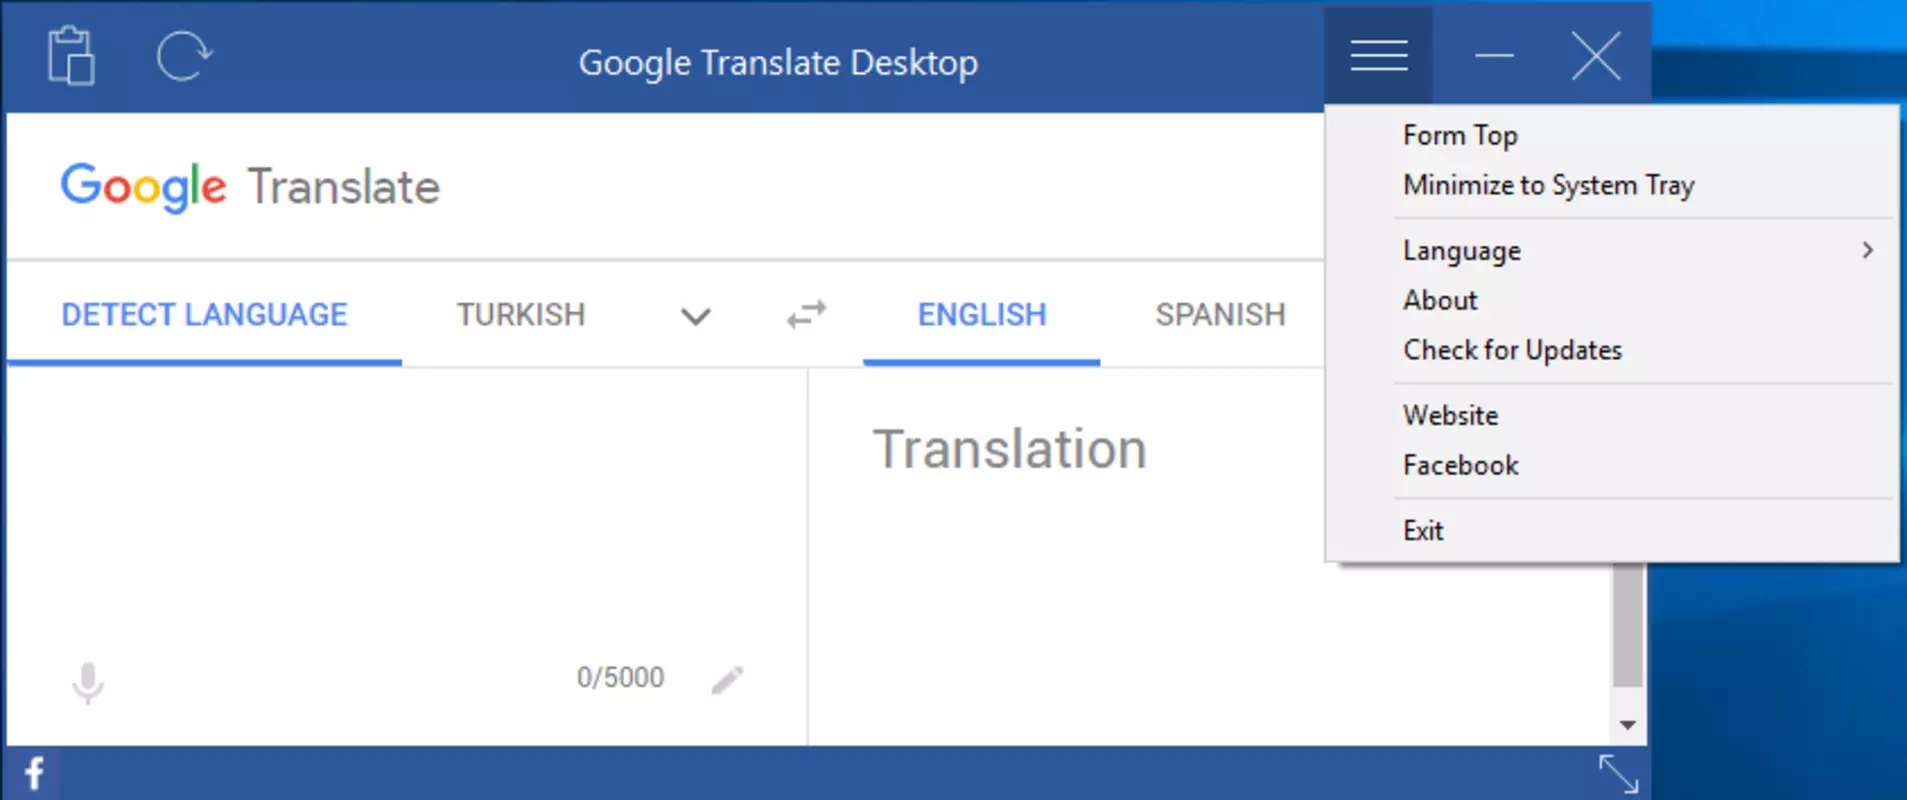Switch to DETECT LANGUAGE source tab
Viewport: 1907px width, 800px height.
tap(204, 315)
